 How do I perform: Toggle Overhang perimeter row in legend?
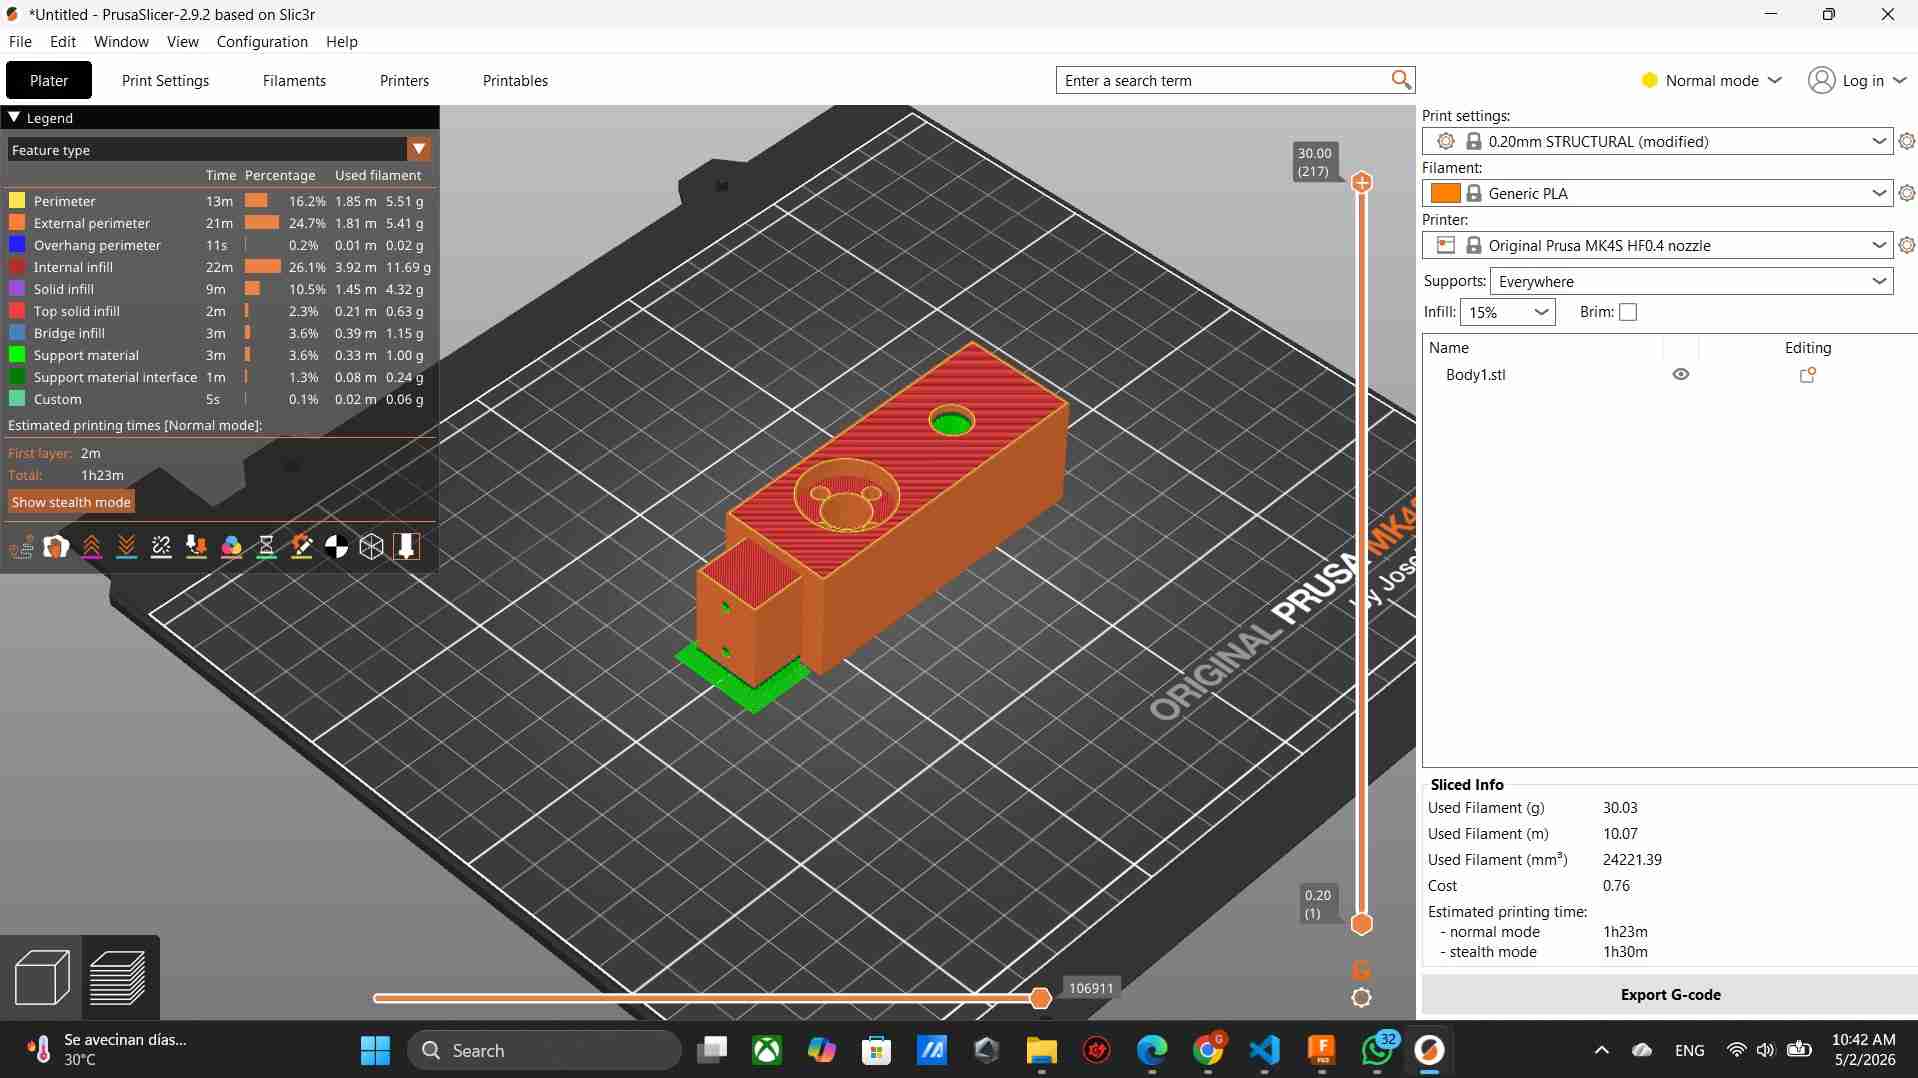coord(218,245)
